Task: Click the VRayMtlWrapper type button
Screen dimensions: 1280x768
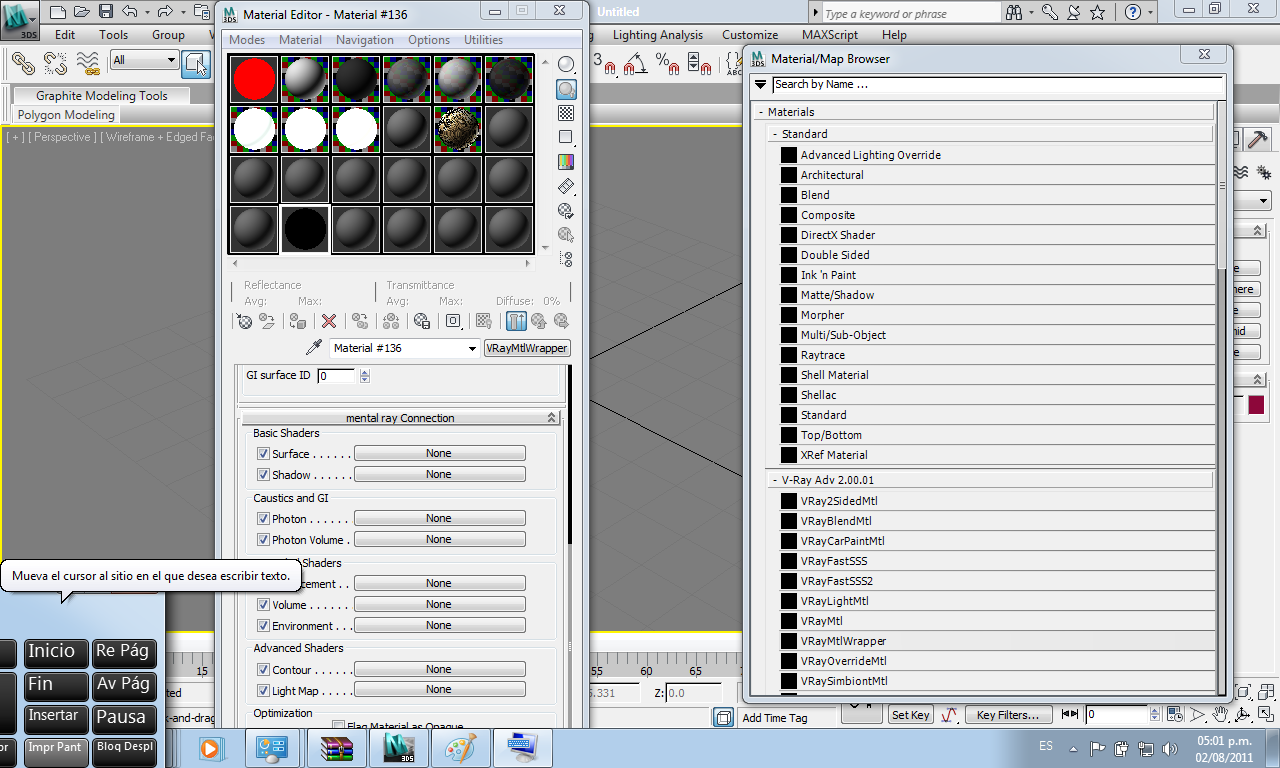Action: coord(527,348)
